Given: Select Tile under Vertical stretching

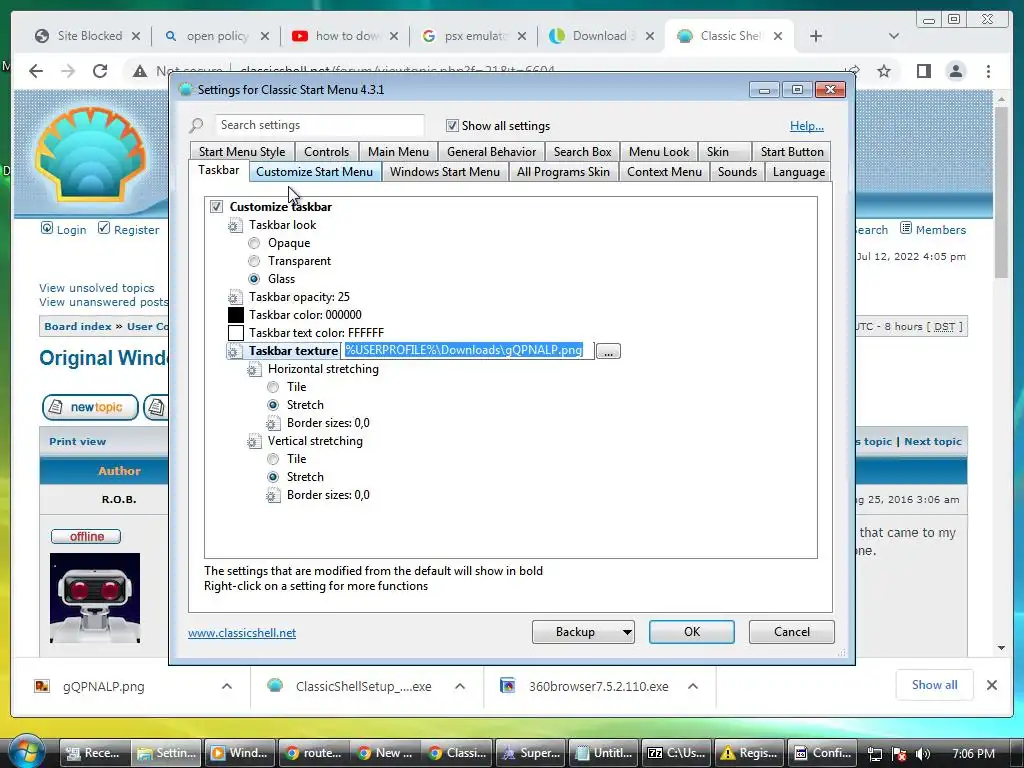Looking at the screenshot, I should pos(273,459).
